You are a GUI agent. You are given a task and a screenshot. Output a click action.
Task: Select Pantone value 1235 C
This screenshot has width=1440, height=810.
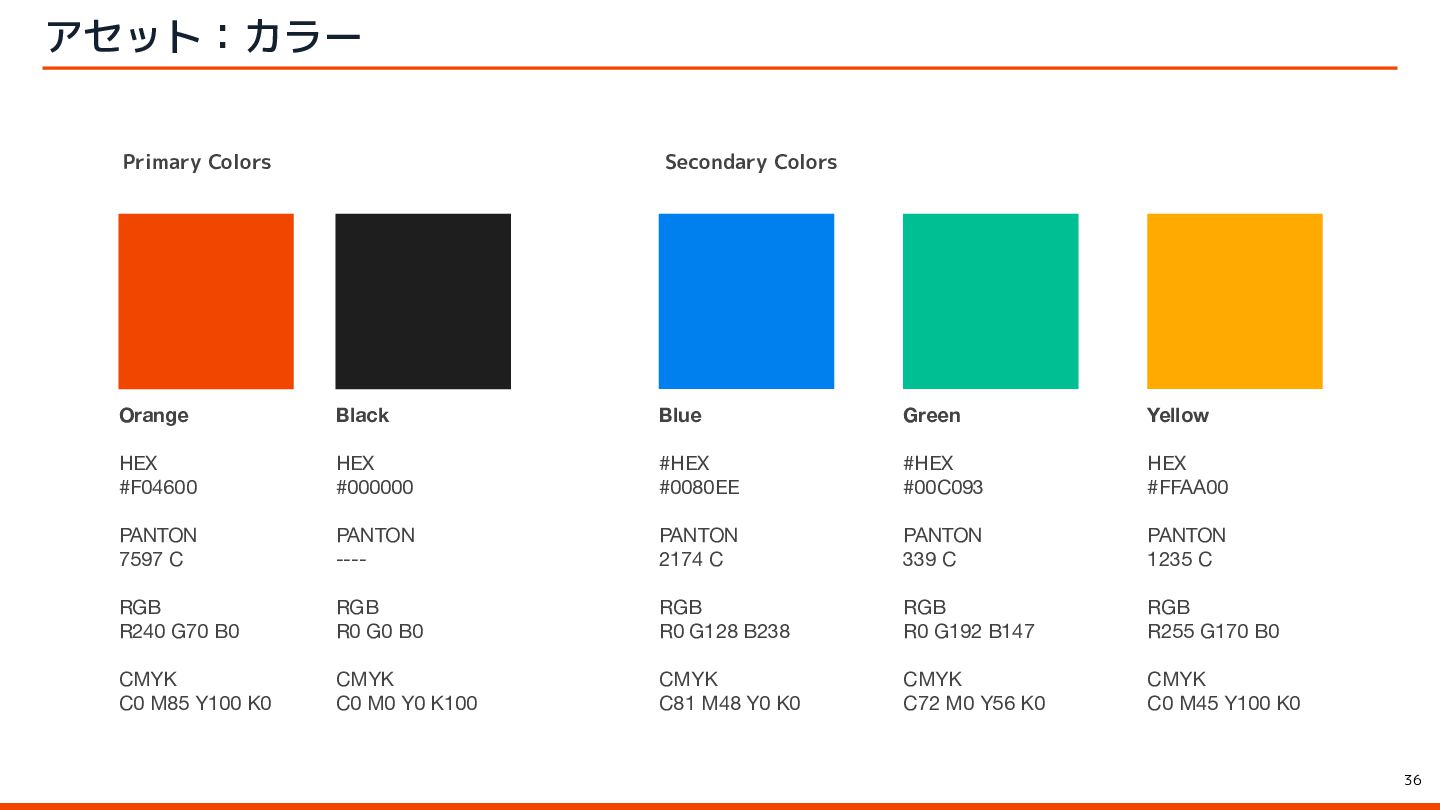[1180, 559]
